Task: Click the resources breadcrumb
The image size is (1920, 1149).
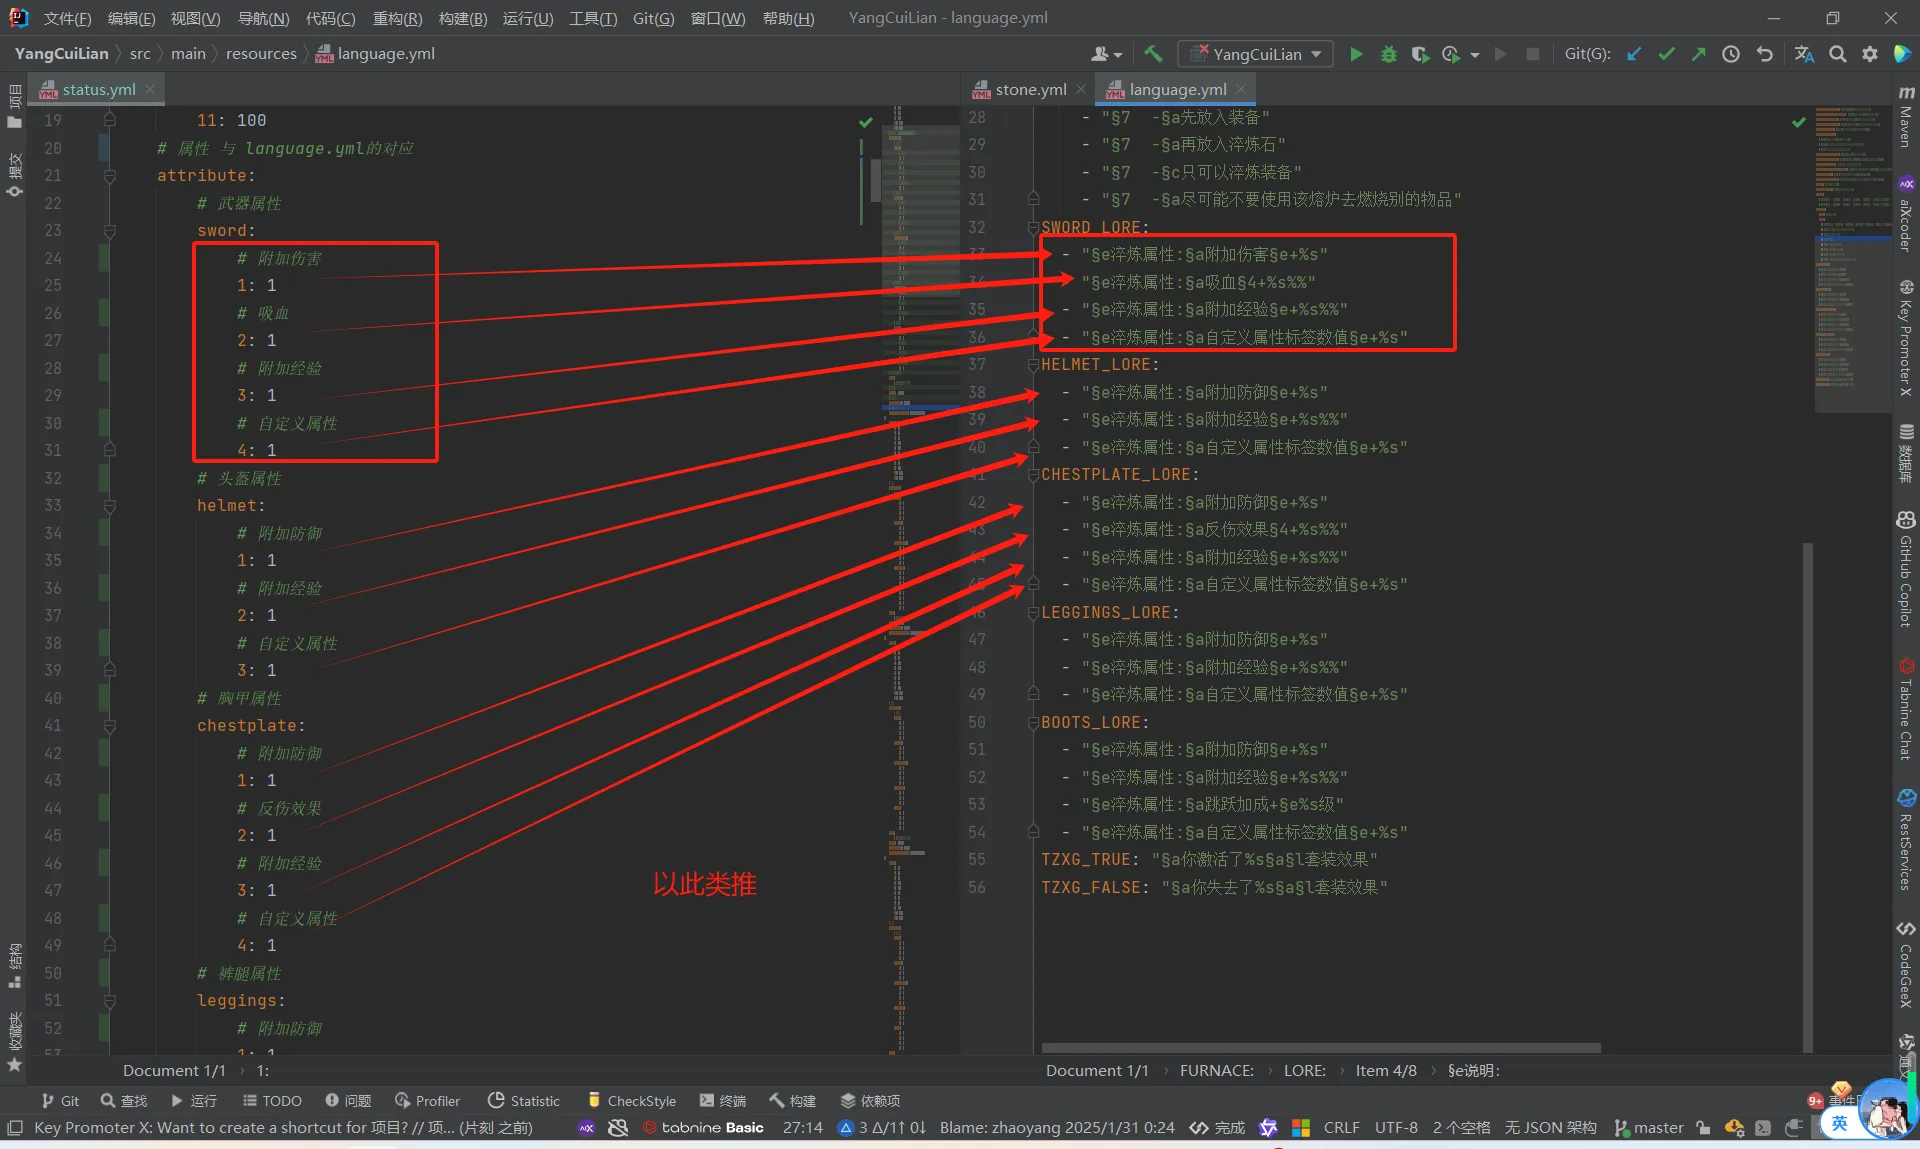Action: (x=260, y=54)
